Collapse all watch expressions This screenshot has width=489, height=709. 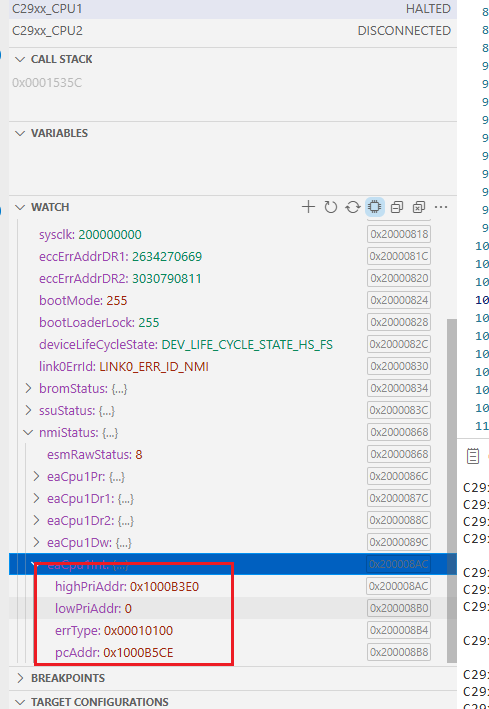(x=397, y=207)
